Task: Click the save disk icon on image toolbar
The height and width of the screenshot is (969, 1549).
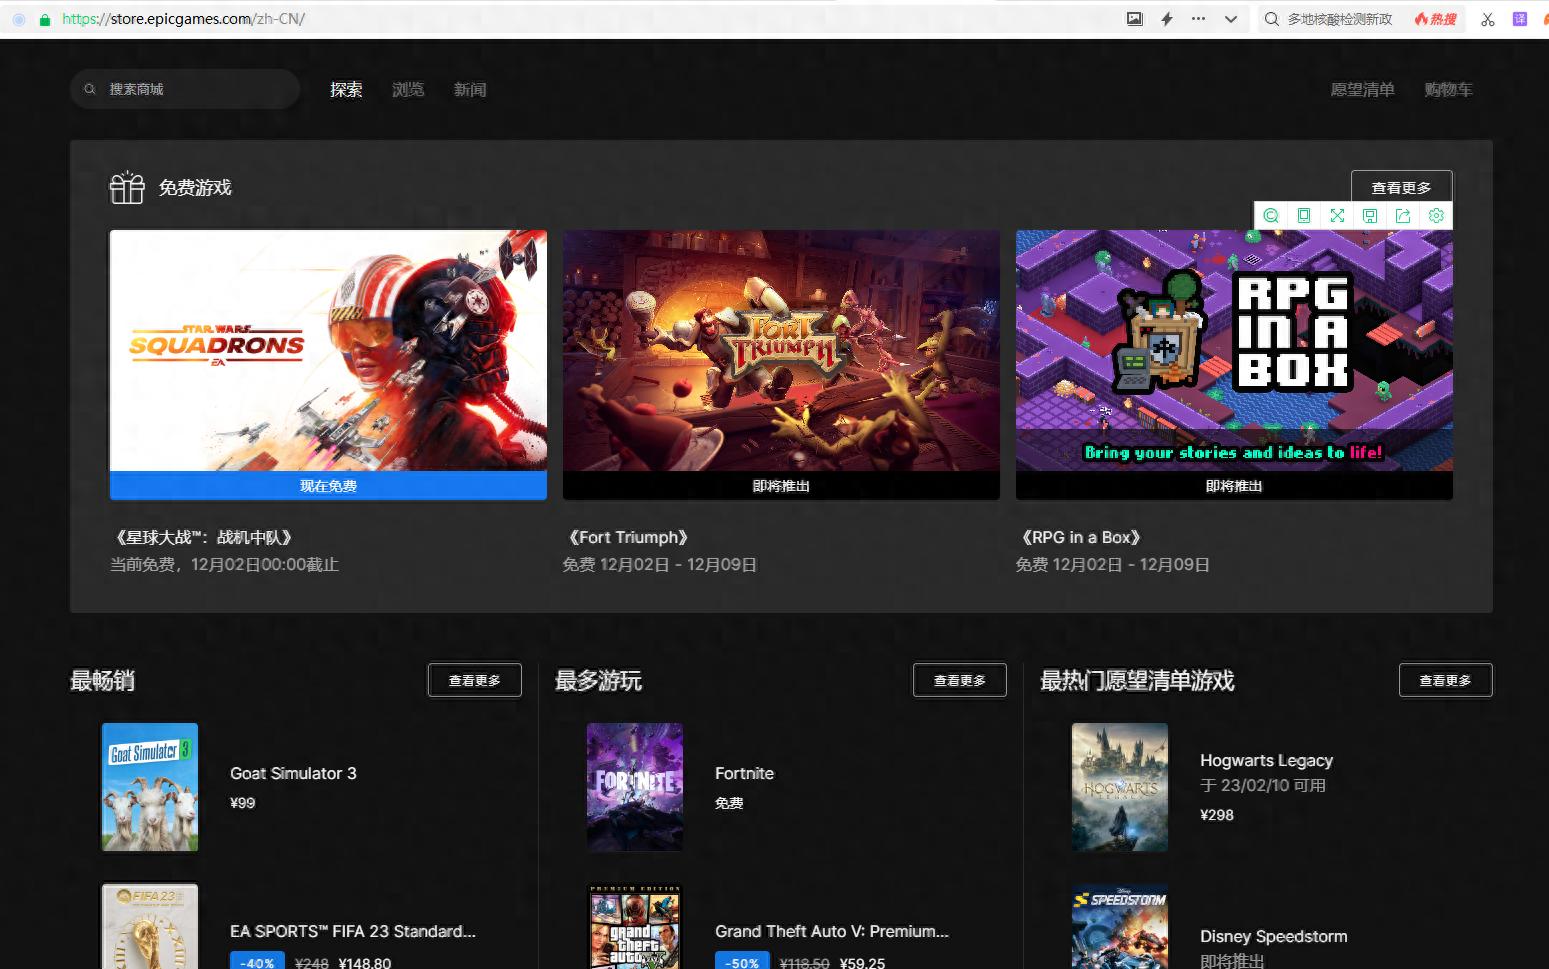Action: coord(1370,216)
